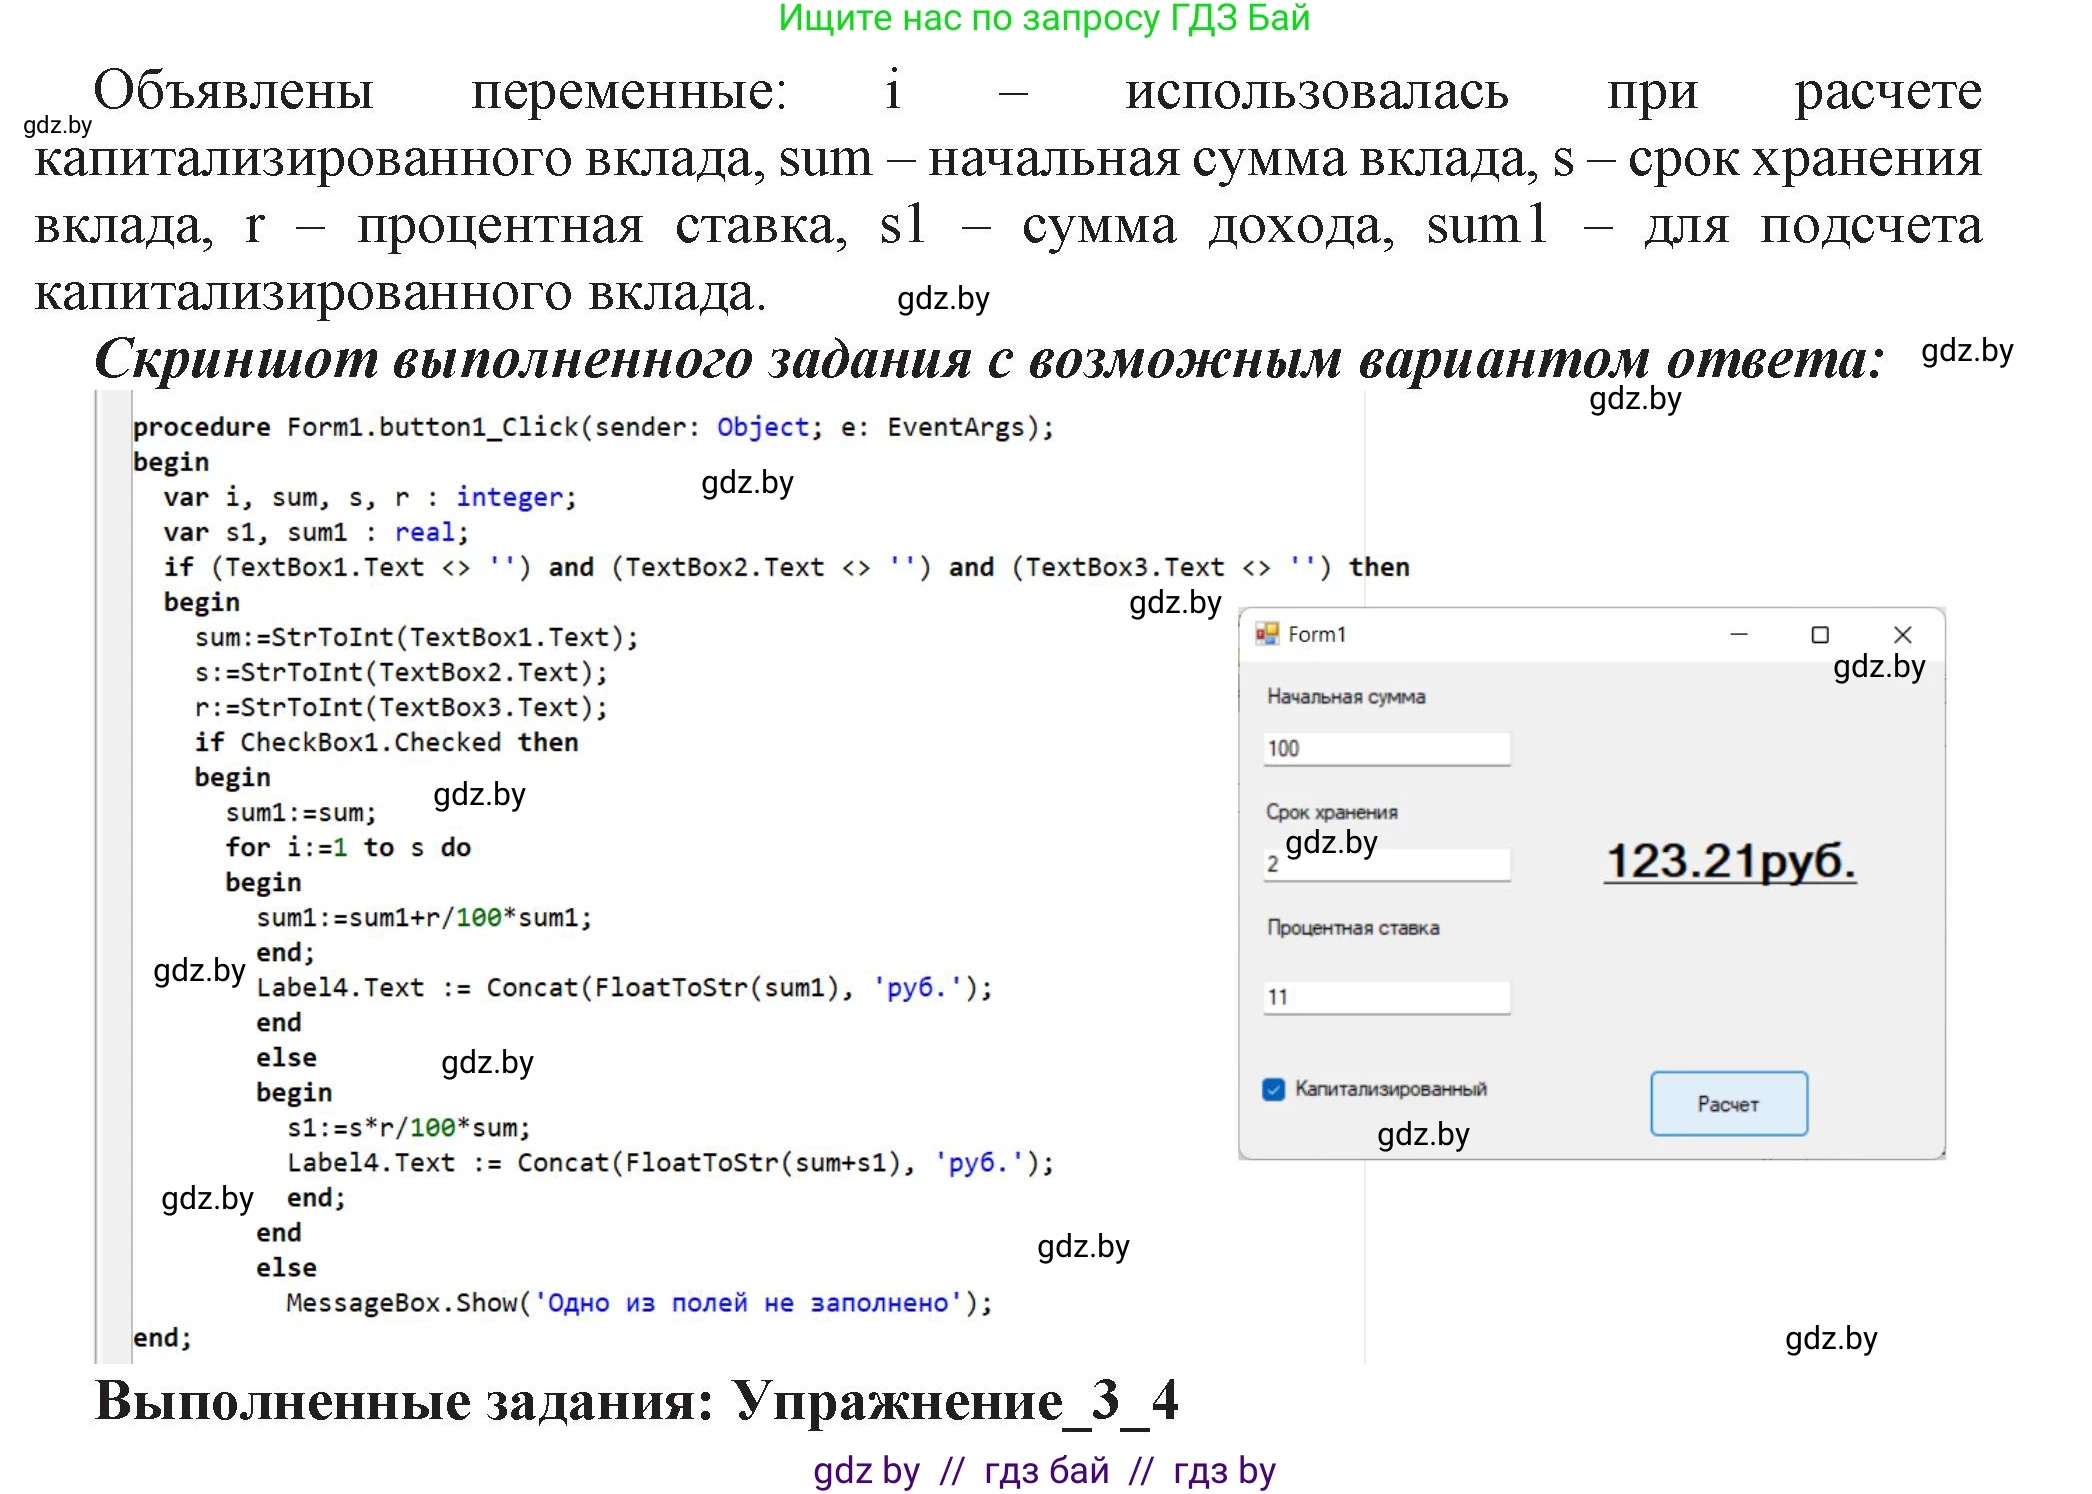
Task: Click the purple гдз бай footer link
Action: [1048, 1470]
